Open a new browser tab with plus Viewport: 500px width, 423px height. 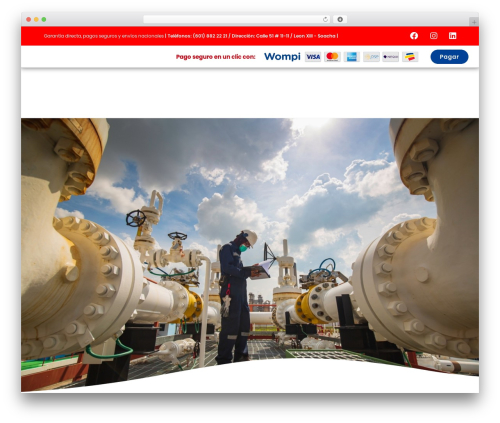474,22
